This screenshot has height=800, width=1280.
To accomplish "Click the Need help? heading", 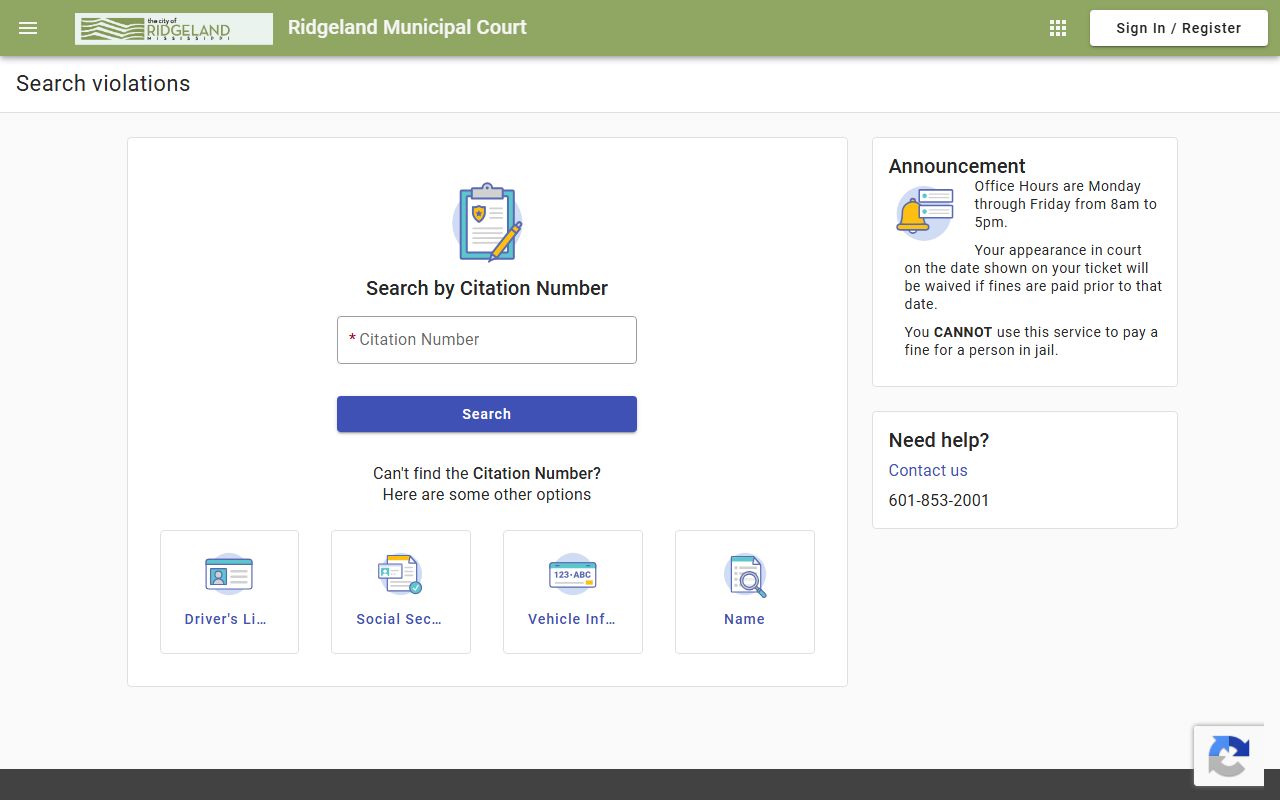I will tap(939, 440).
